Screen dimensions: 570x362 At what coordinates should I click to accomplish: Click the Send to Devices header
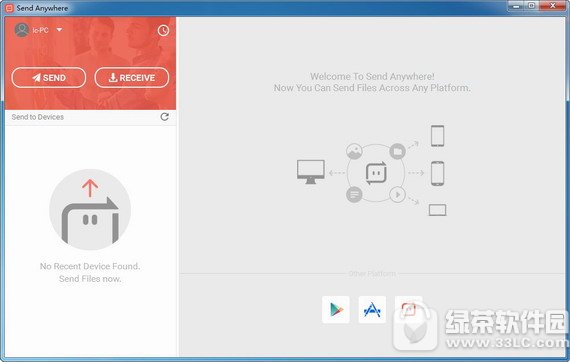click(37, 117)
